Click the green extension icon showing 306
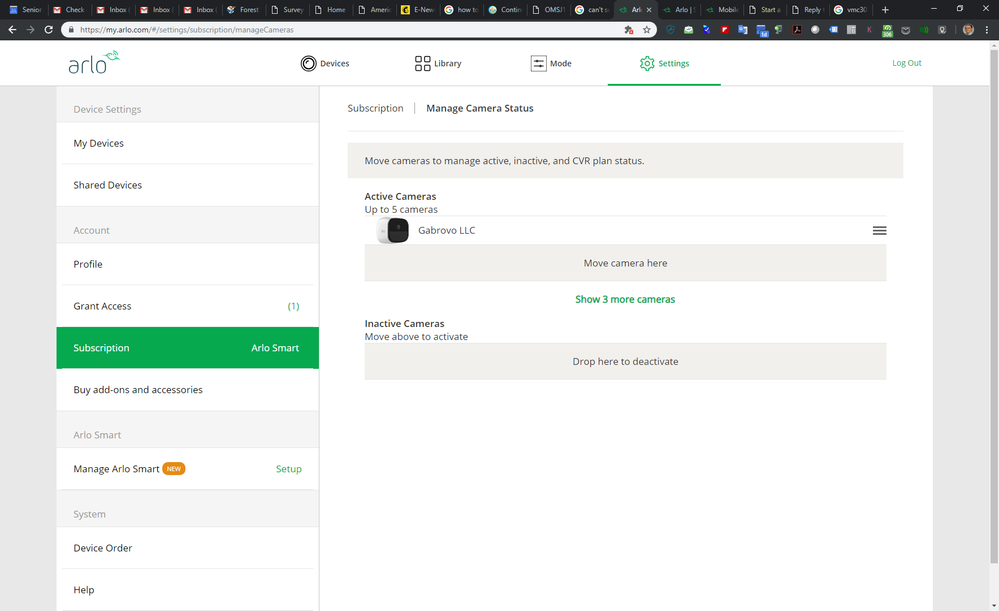The height and width of the screenshot is (611, 999). coord(888,30)
